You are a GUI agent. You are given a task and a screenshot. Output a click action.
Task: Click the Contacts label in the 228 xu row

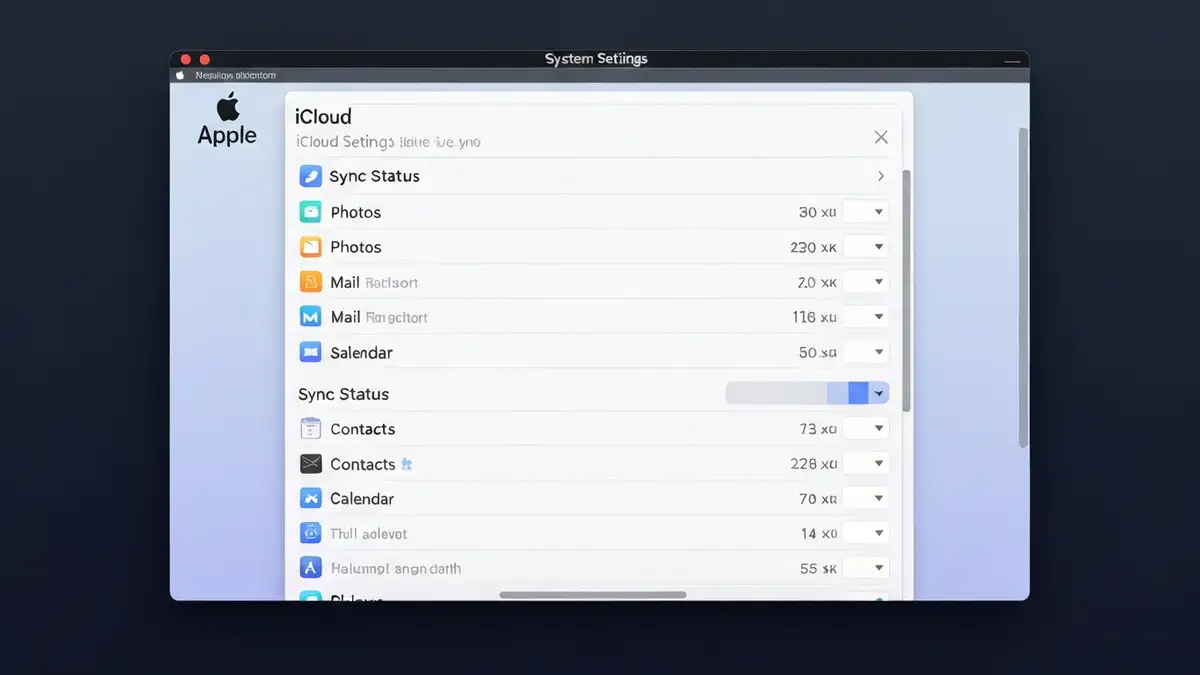(x=363, y=464)
